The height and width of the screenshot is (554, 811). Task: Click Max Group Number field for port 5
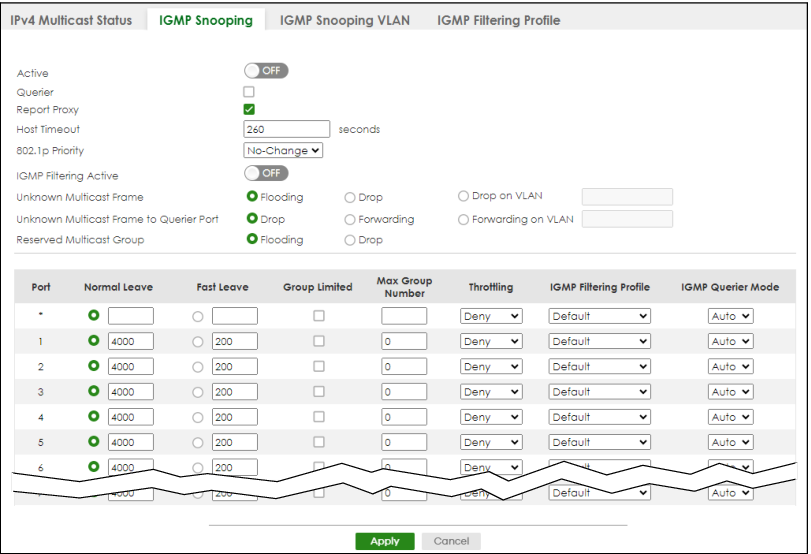coord(404,442)
